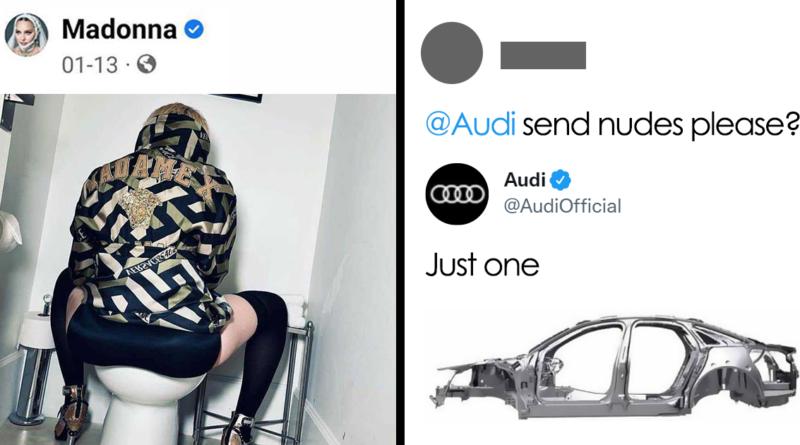The width and height of the screenshot is (800, 445).
Task: Open the @Audi mention link
Action: click(470, 124)
